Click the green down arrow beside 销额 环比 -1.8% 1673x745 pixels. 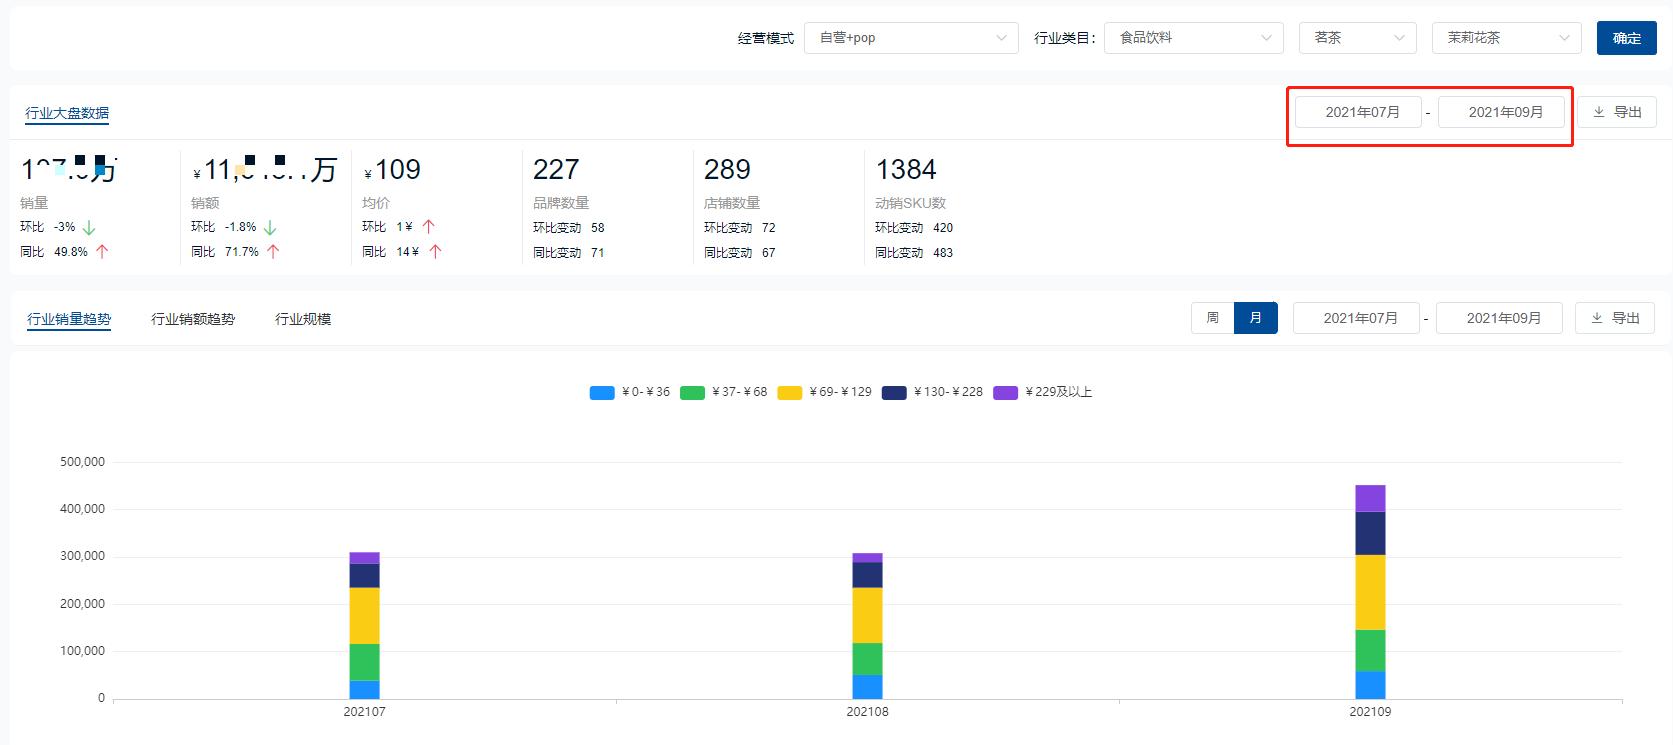tap(270, 227)
